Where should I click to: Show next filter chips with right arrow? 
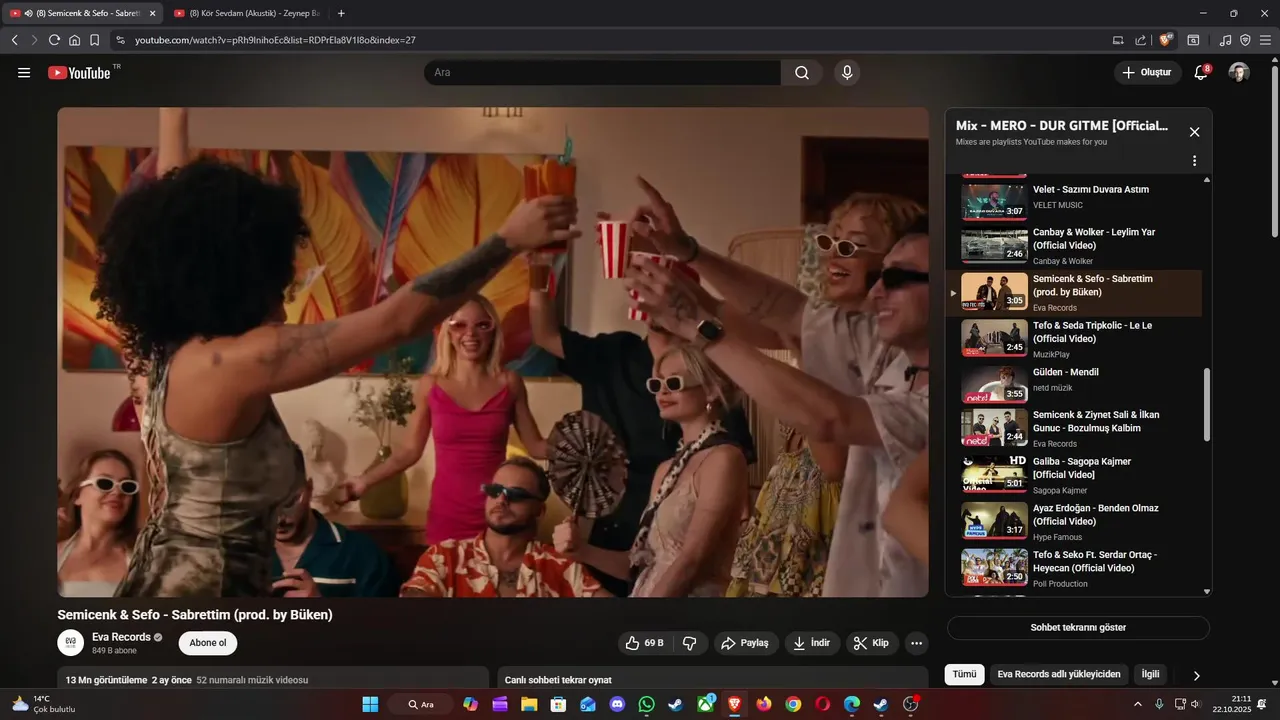pyautogui.click(x=1196, y=675)
